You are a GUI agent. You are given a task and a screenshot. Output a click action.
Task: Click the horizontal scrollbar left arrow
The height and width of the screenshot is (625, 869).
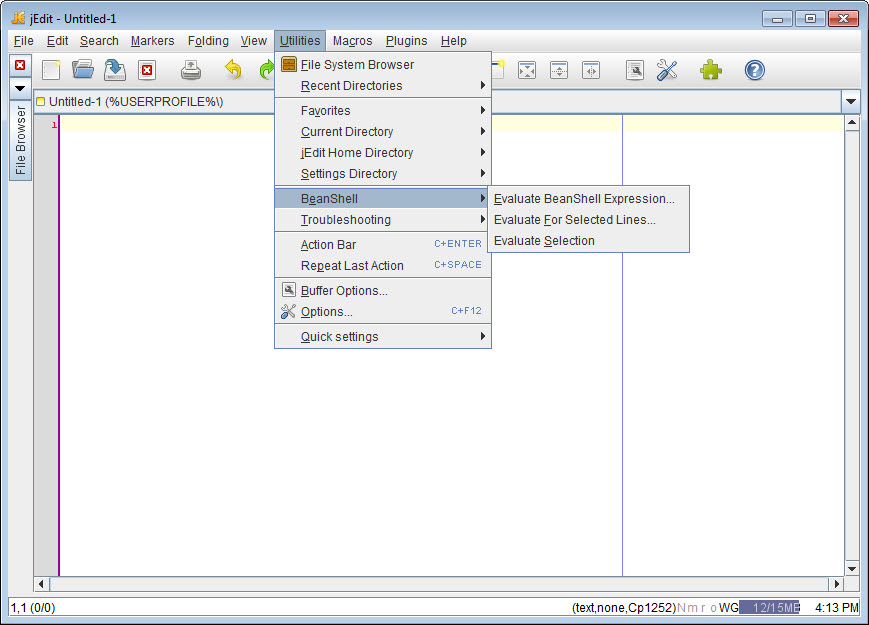point(42,584)
